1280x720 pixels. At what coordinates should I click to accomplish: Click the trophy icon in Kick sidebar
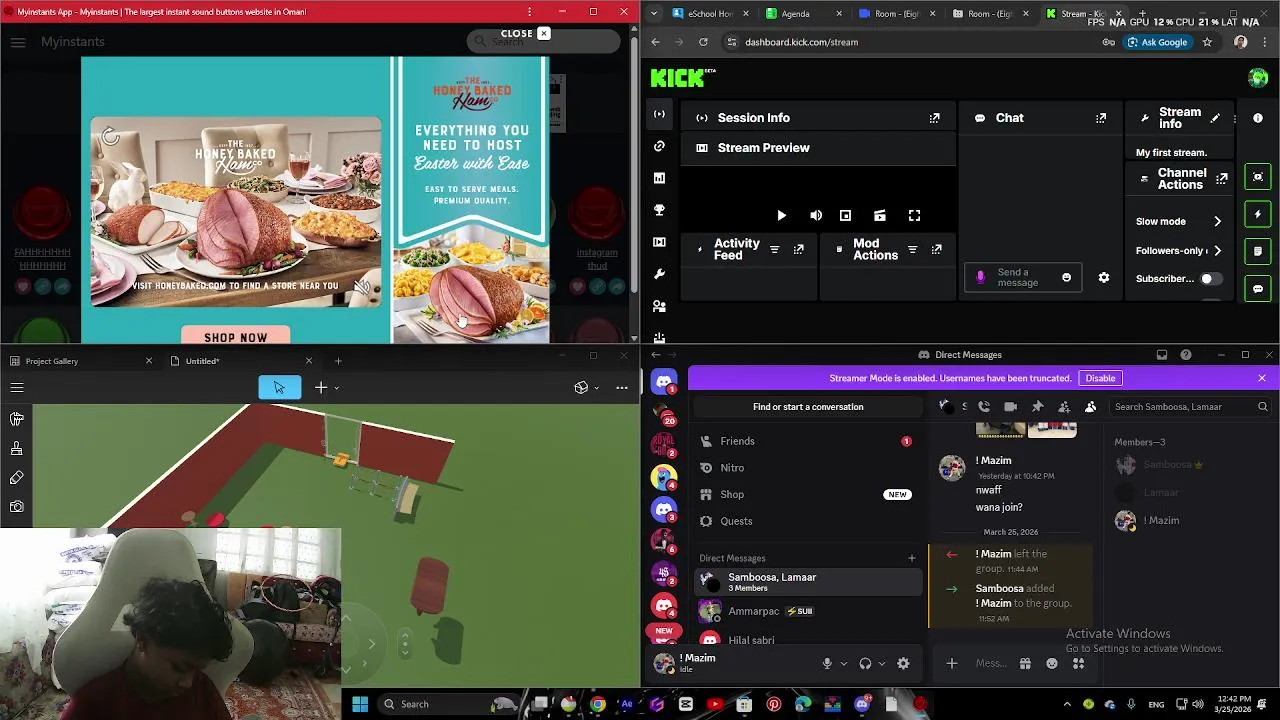click(659, 210)
